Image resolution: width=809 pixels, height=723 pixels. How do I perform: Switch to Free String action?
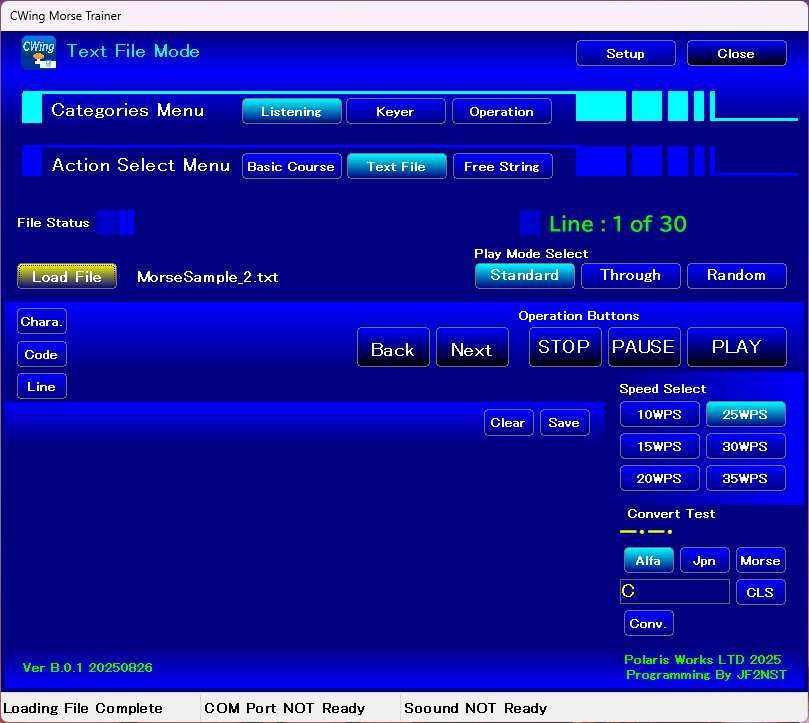click(501, 166)
